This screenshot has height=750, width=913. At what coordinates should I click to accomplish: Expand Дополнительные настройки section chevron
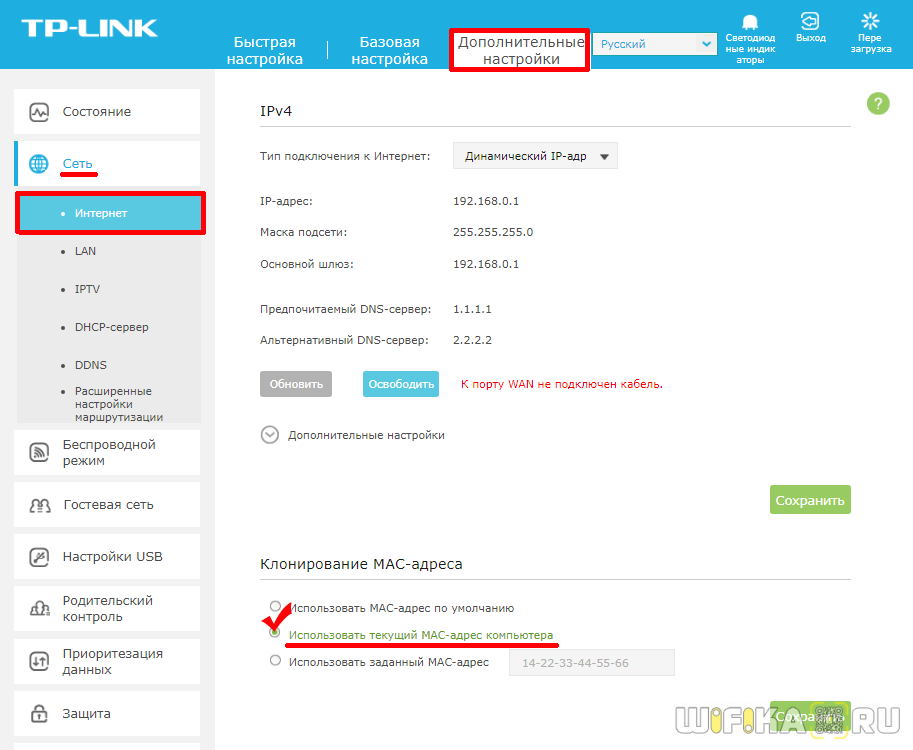pyautogui.click(x=270, y=434)
